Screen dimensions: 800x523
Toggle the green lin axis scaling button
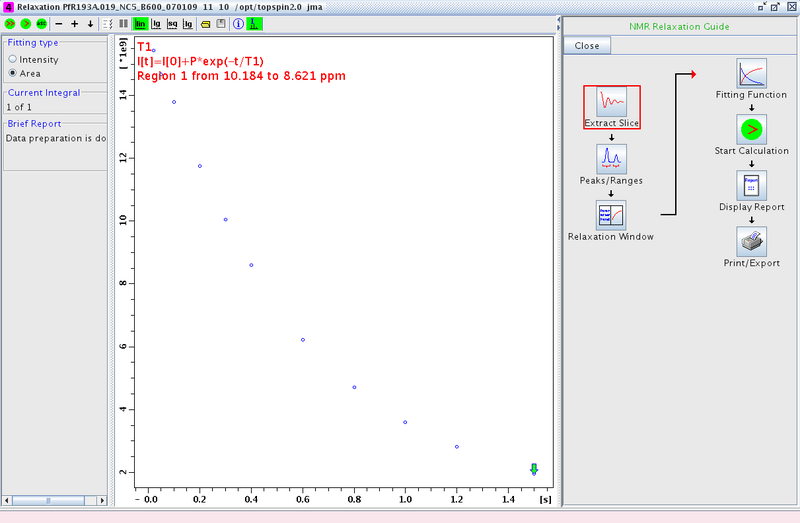140,23
